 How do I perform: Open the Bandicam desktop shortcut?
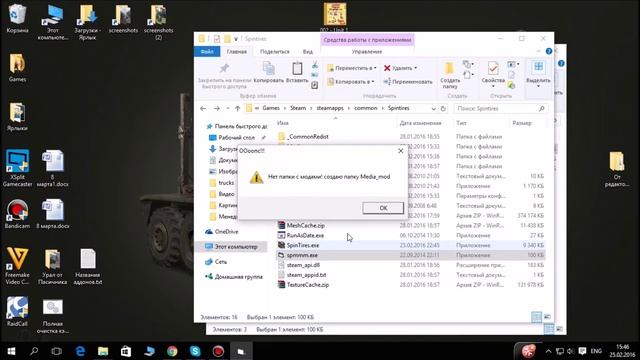[17, 214]
